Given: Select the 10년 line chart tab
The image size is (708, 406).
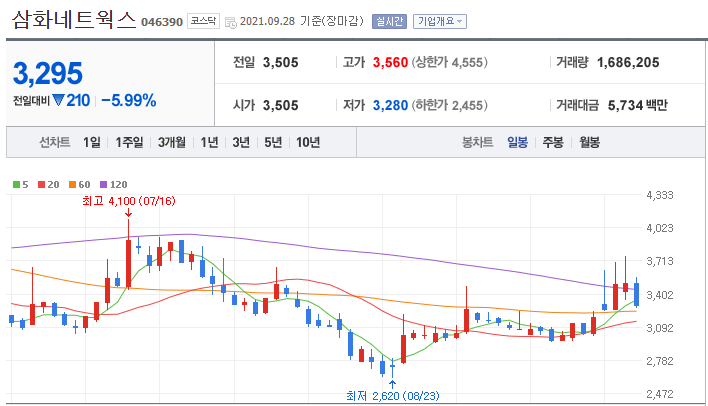Looking at the screenshot, I should pyautogui.click(x=308, y=143).
